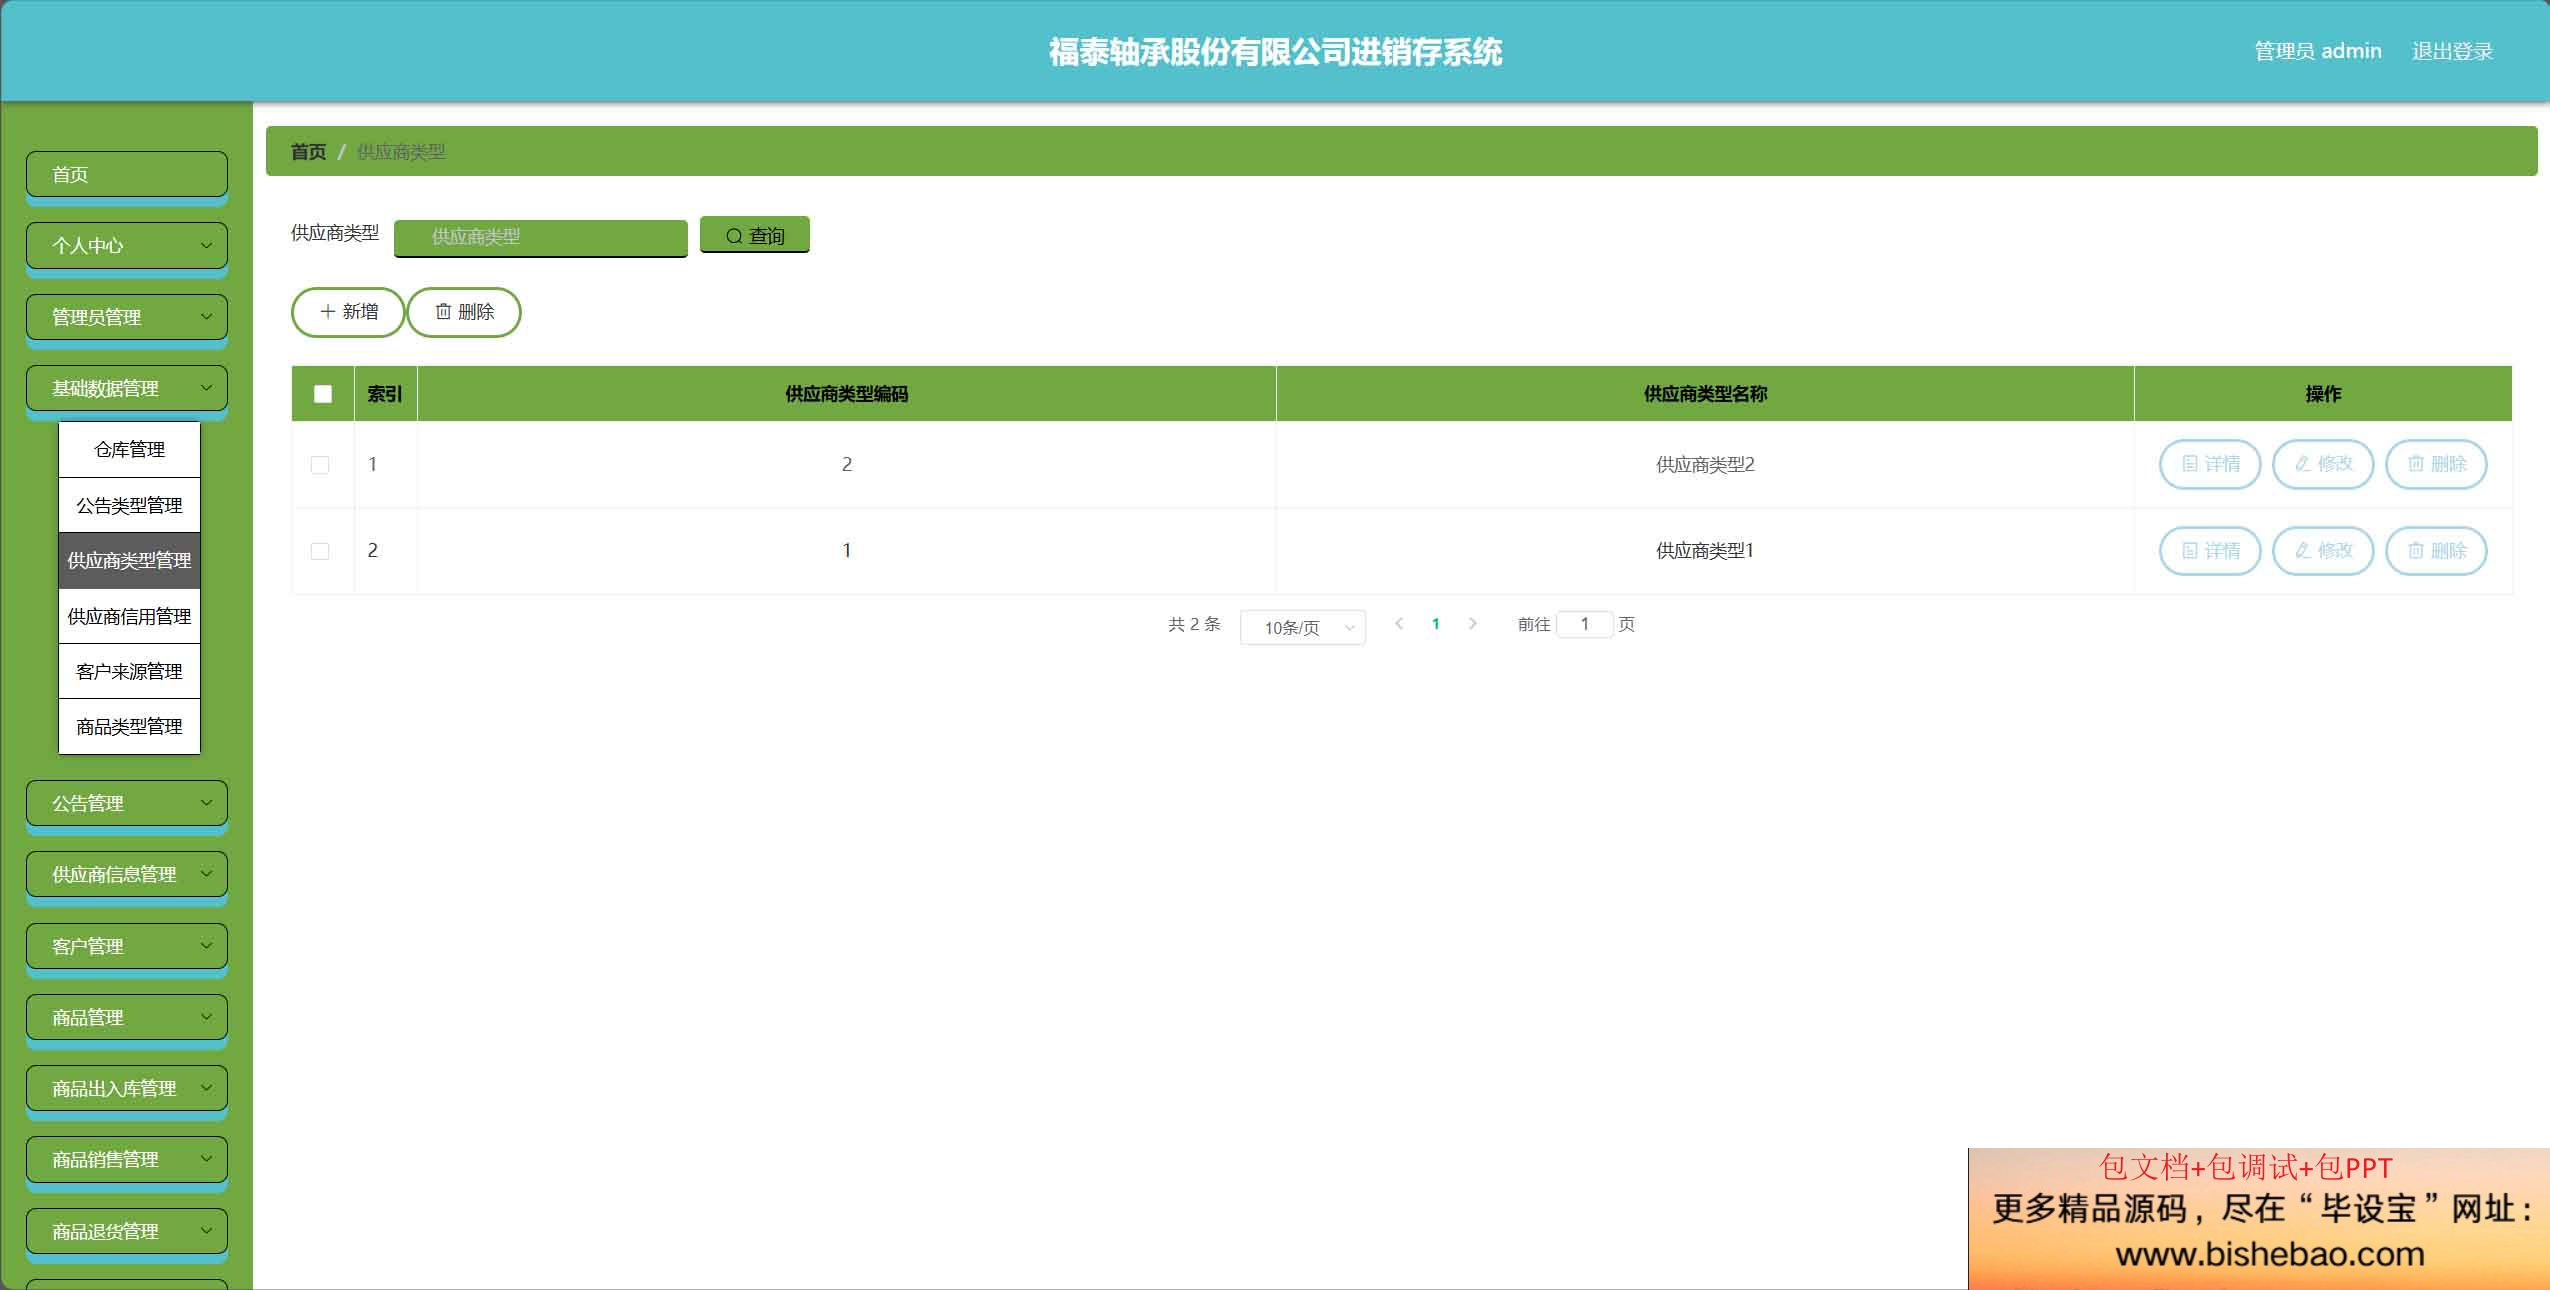Image resolution: width=2550 pixels, height=1290 pixels.
Task: Click the 供应商类型编码 column header
Action: (846, 394)
